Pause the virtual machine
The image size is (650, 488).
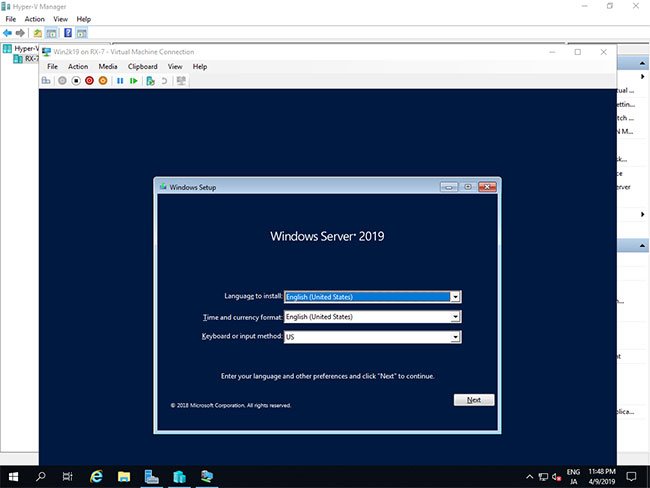120,81
